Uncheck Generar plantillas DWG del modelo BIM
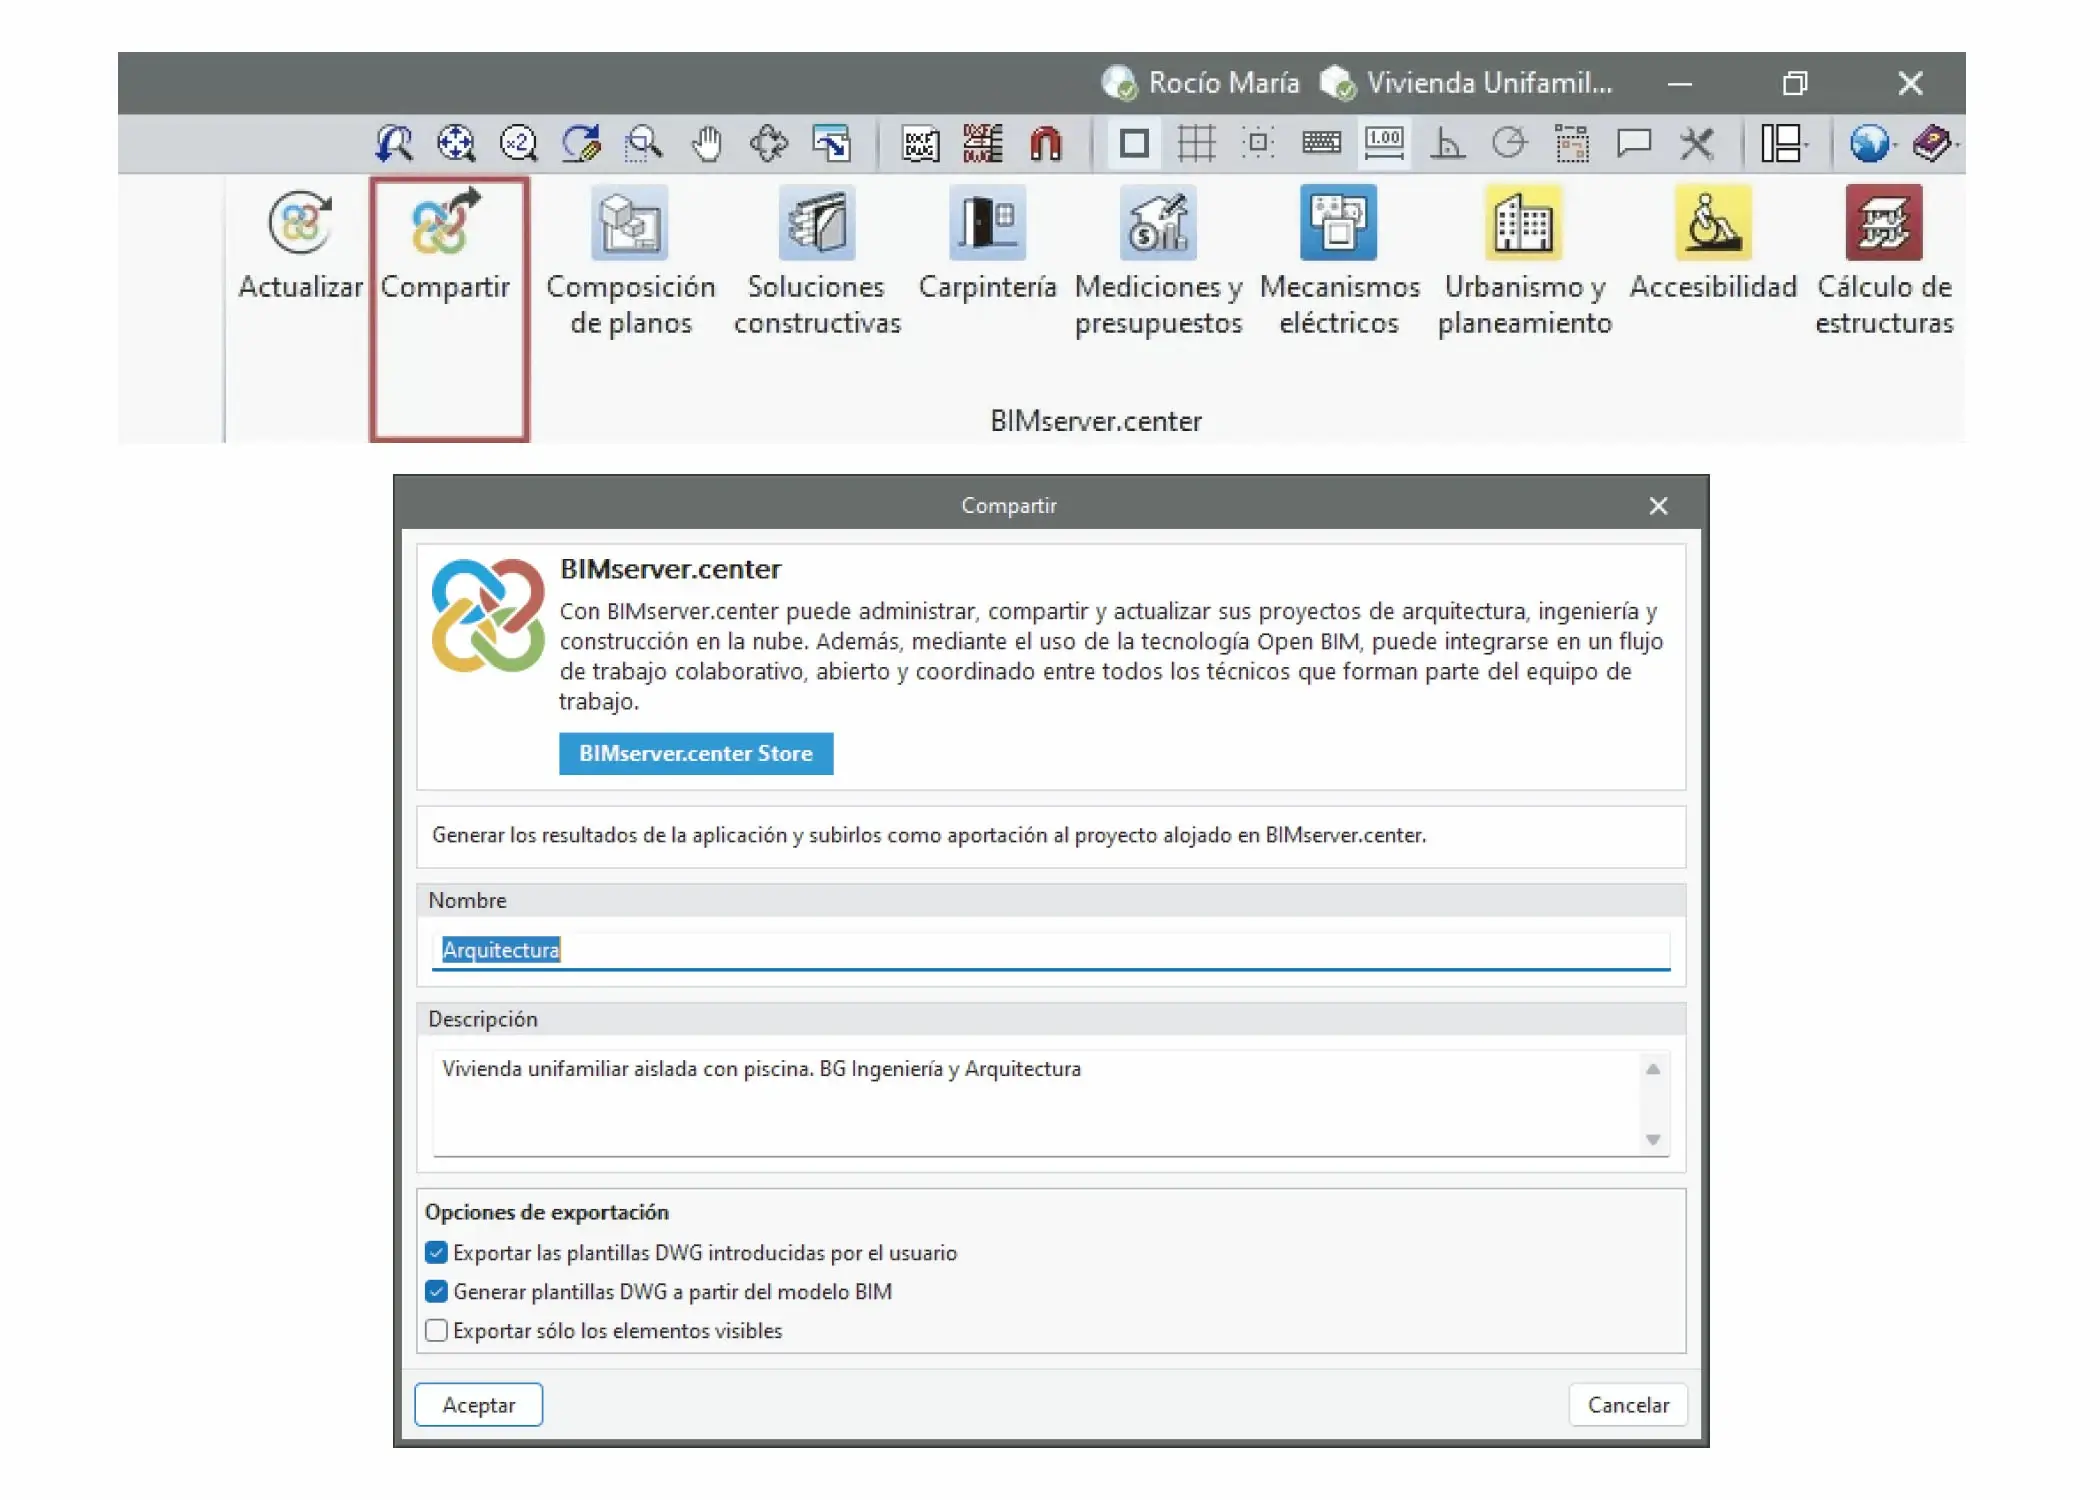Image resolution: width=2100 pixels, height=1500 pixels. [436, 1292]
